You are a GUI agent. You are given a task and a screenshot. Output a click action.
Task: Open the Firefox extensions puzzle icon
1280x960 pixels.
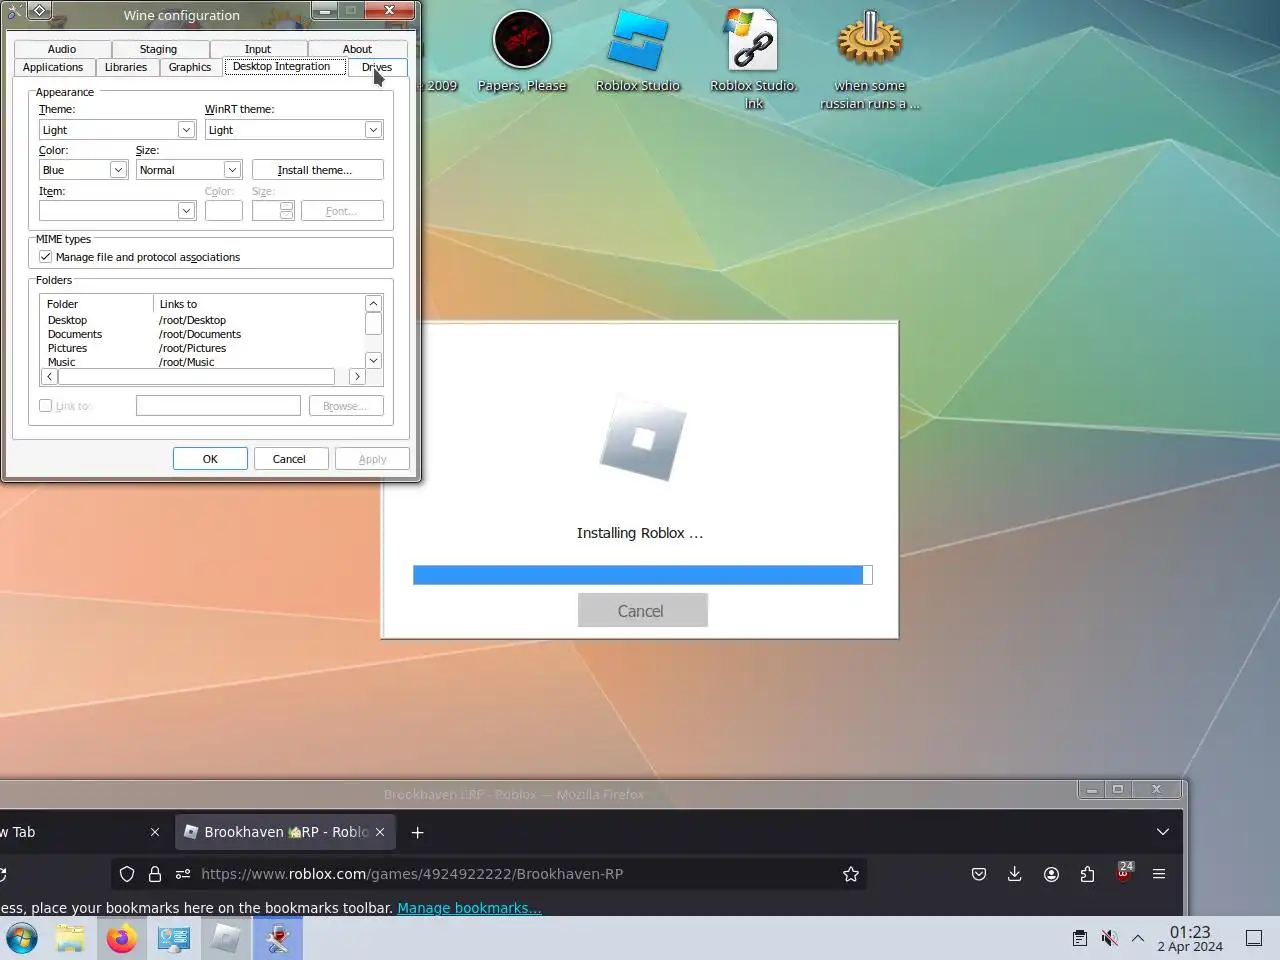tap(1087, 874)
